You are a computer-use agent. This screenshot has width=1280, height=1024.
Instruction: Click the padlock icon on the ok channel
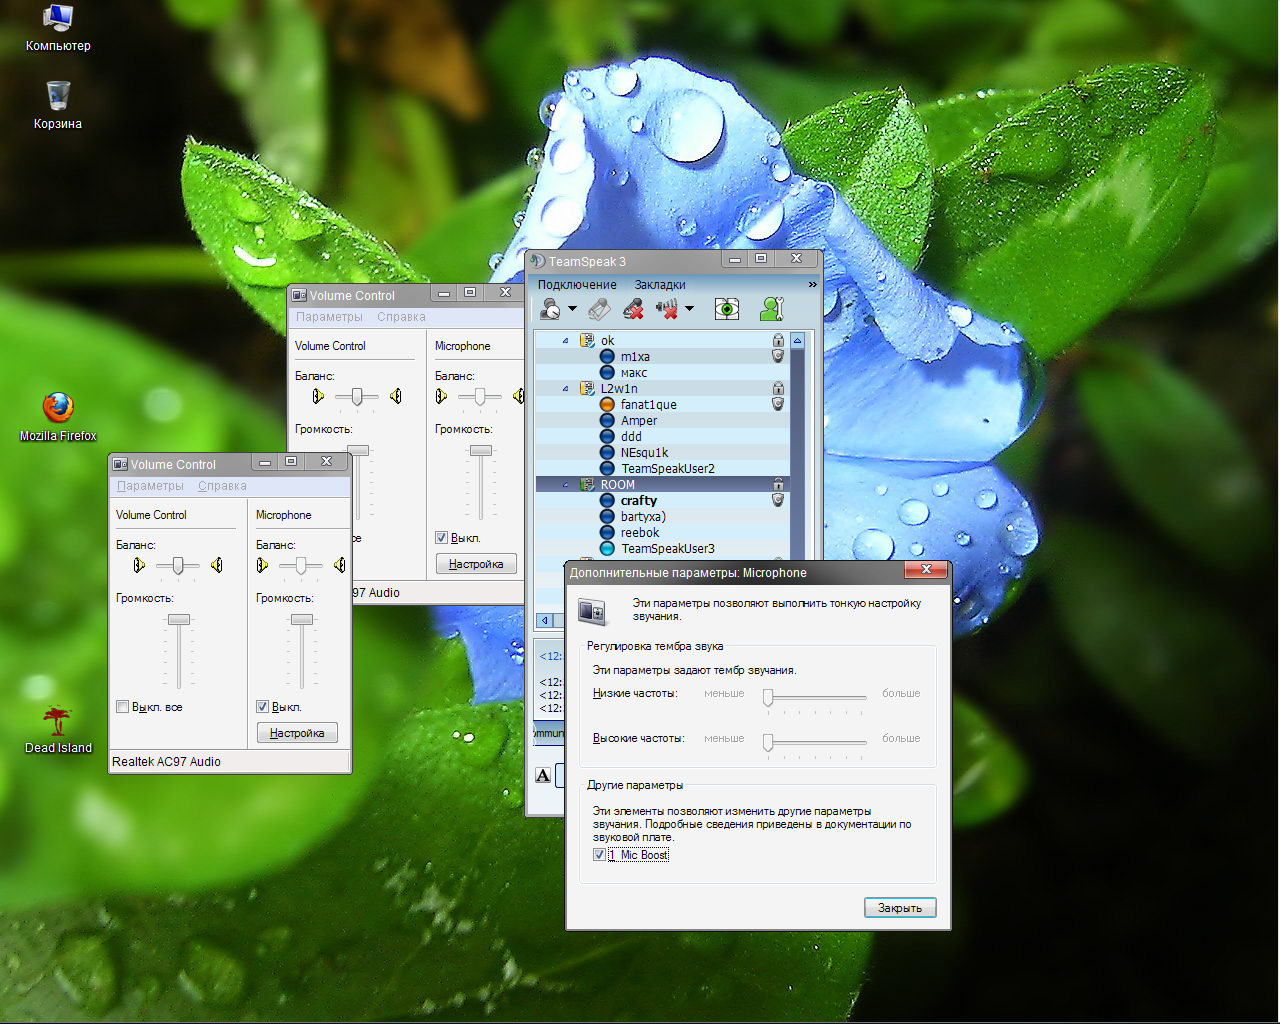click(778, 340)
